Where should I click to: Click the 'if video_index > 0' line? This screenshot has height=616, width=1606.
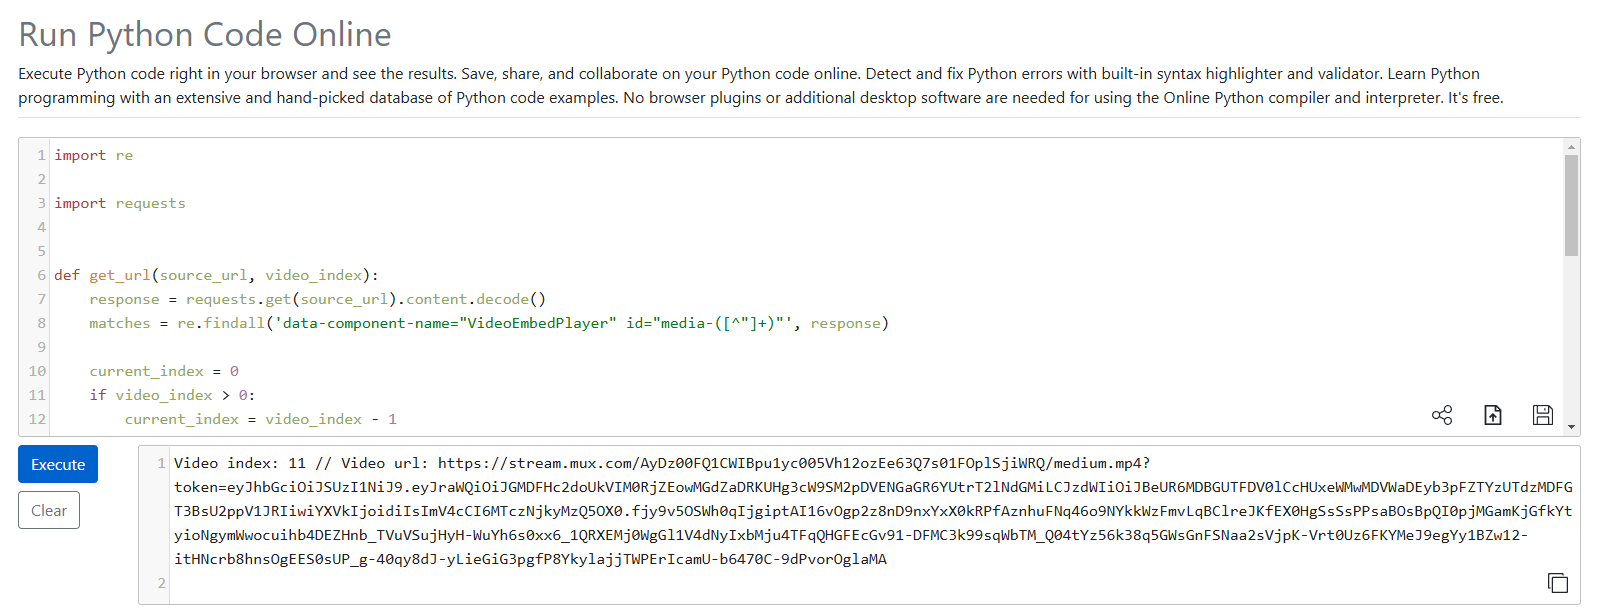(172, 395)
